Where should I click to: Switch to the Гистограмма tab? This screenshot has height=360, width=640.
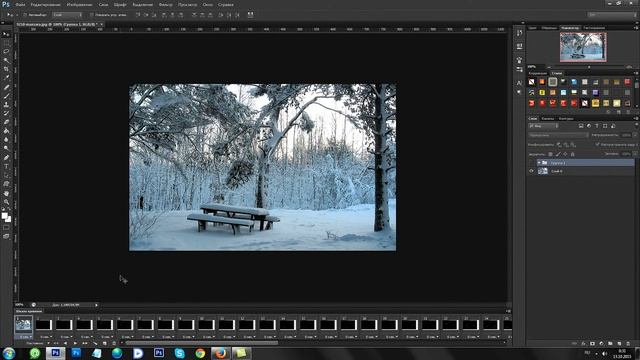pyautogui.click(x=594, y=28)
